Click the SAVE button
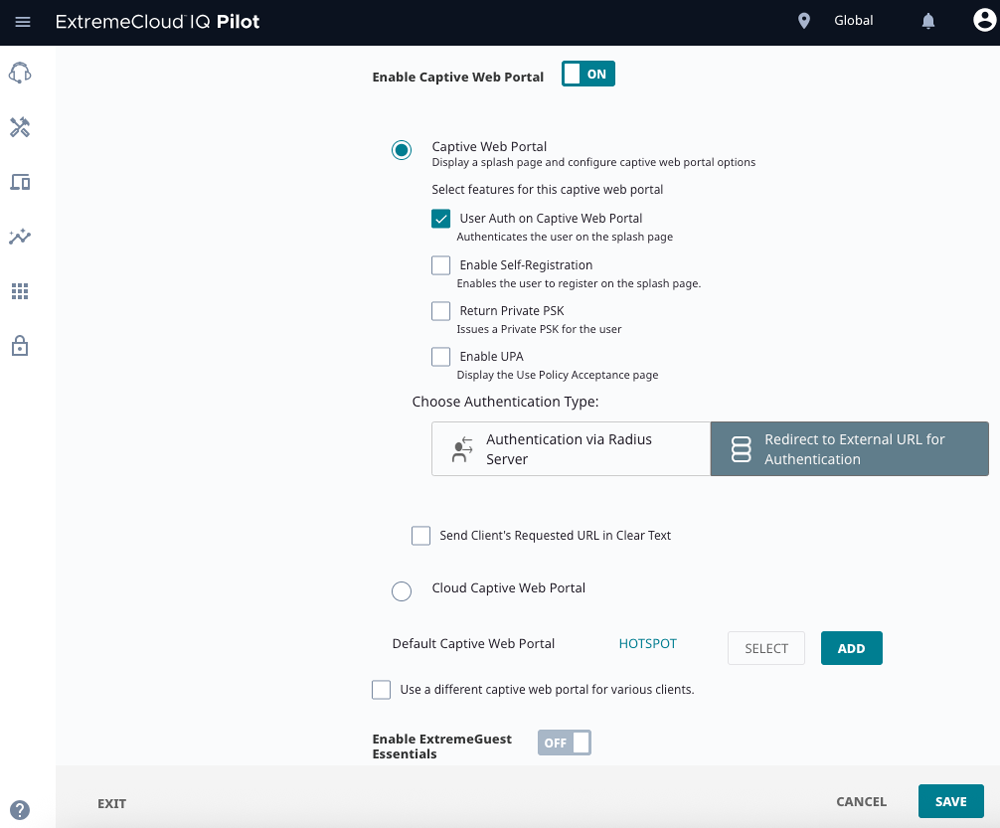This screenshot has width=1000, height=828. click(950, 801)
